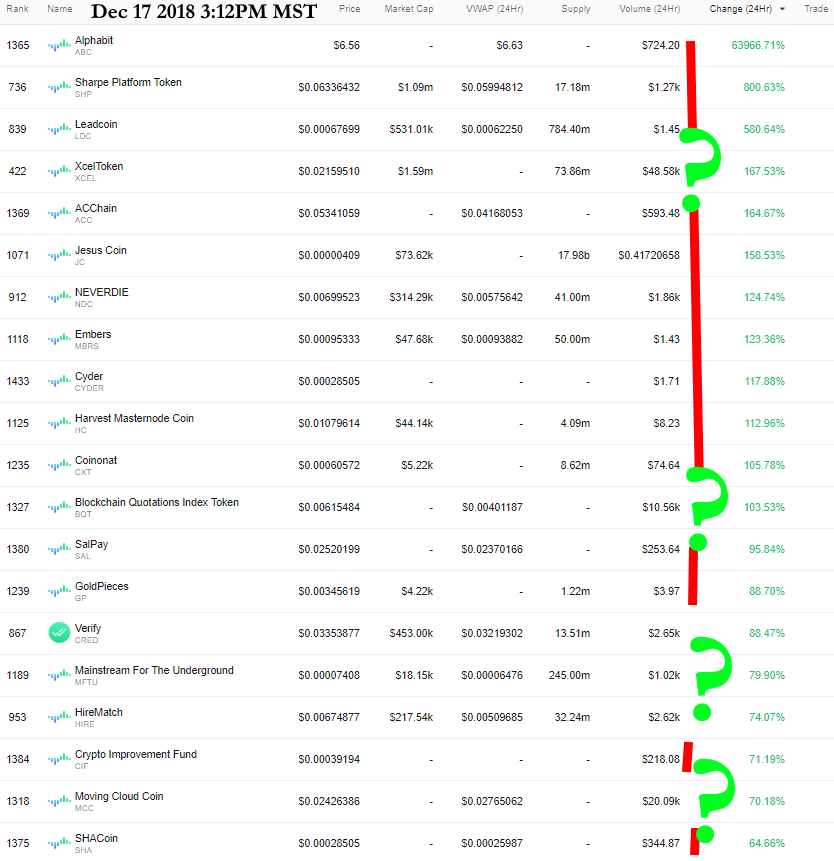This screenshot has width=834, height=861.
Task: Sort by the Supply column header
Action: click(x=575, y=9)
